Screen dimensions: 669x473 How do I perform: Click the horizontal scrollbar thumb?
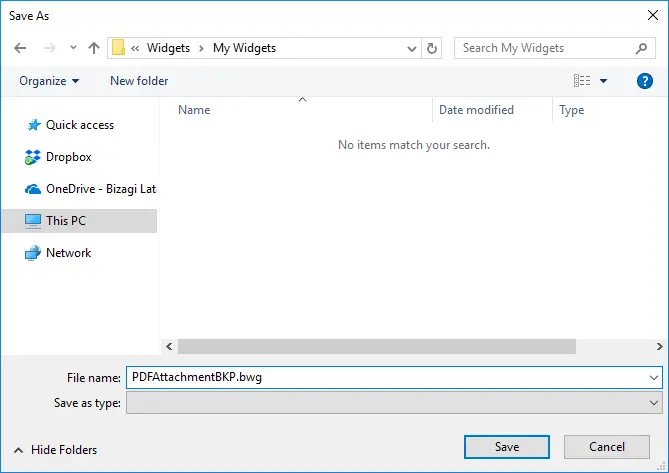[x=377, y=346]
